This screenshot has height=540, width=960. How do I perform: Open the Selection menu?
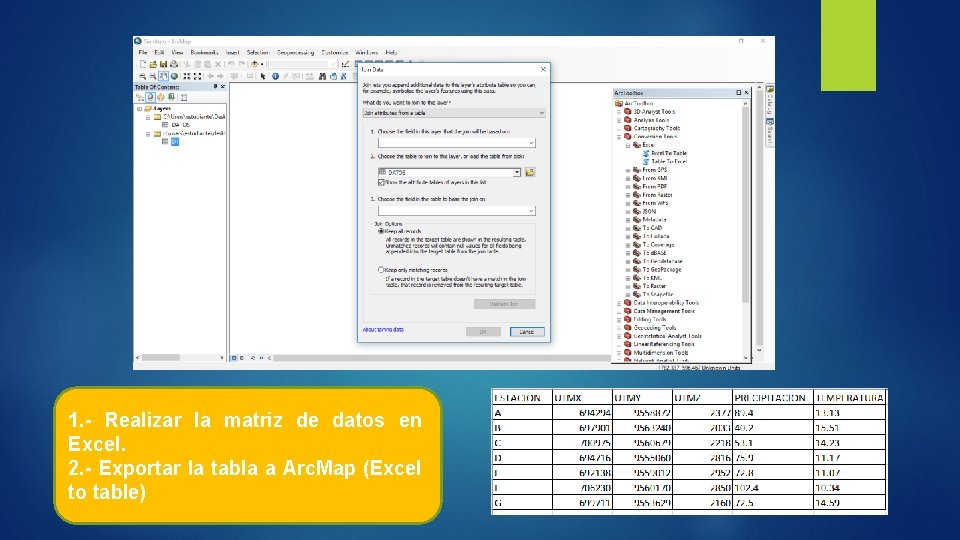pos(258,53)
